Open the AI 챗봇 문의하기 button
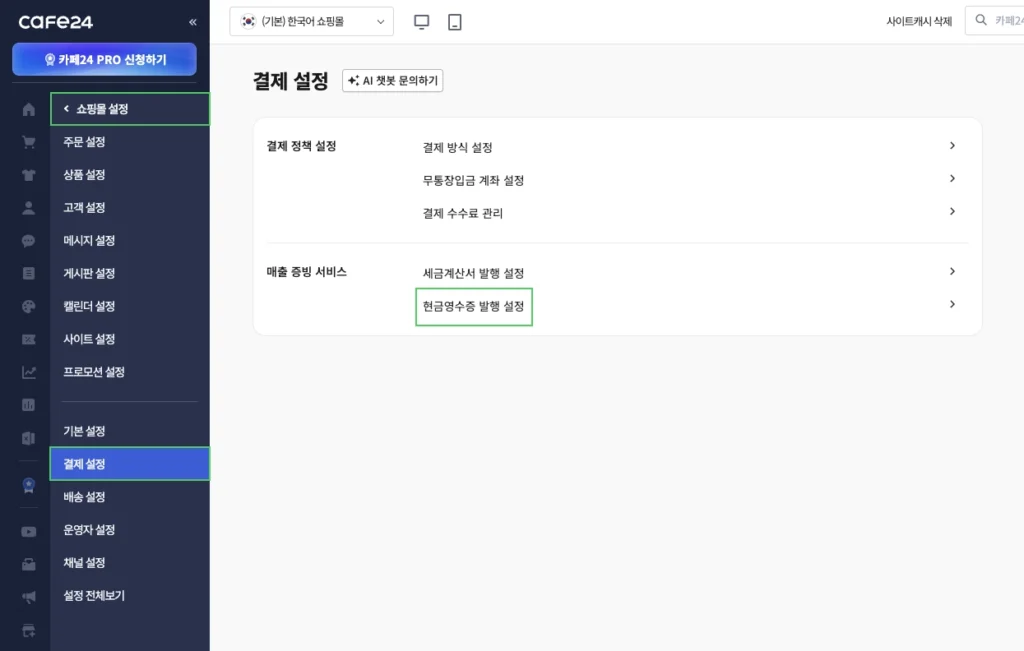Screen dimensions: 1024x651 (392, 81)
